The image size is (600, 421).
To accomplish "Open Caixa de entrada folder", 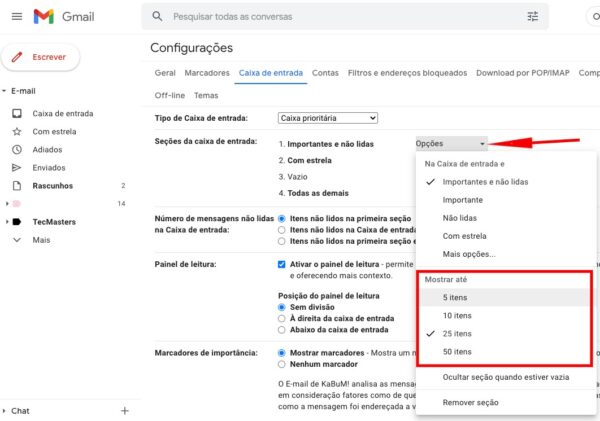I will coord(62,113).
